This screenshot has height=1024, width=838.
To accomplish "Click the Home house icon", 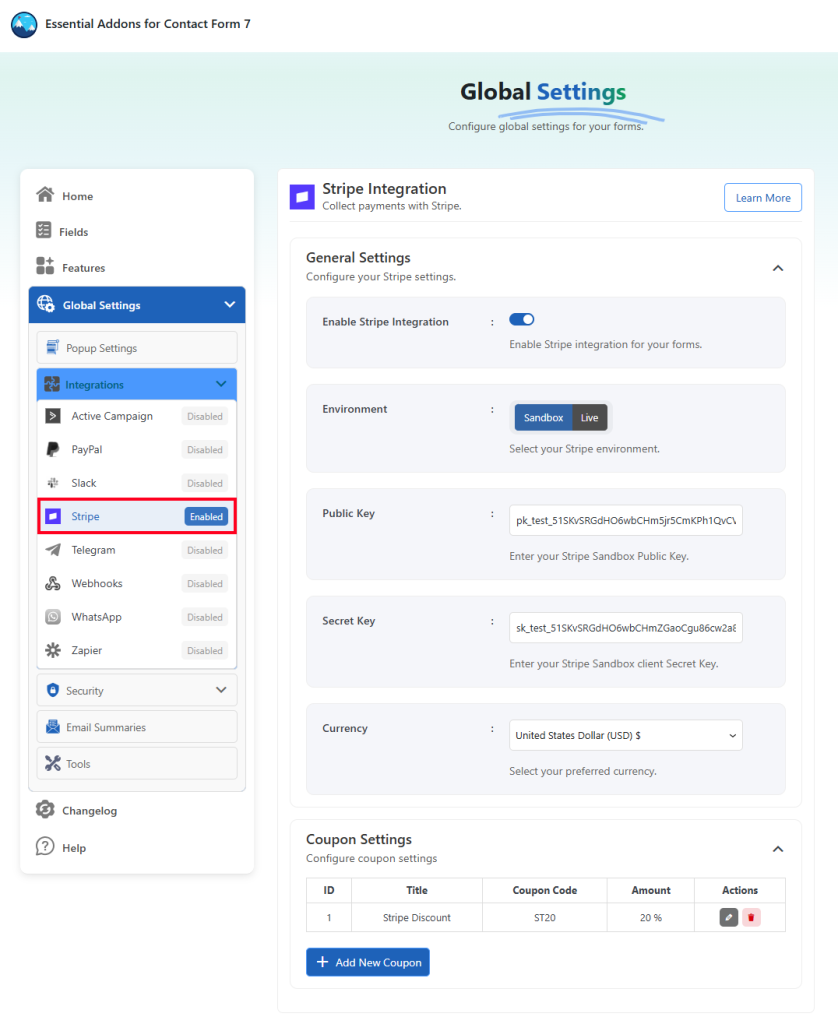I will [45, 195].
